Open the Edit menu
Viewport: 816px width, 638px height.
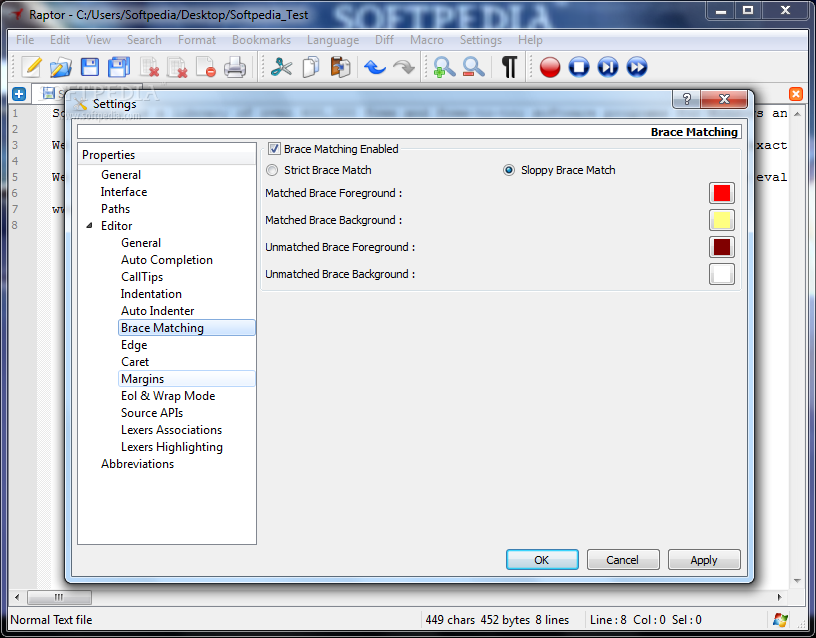coord(60,40)
